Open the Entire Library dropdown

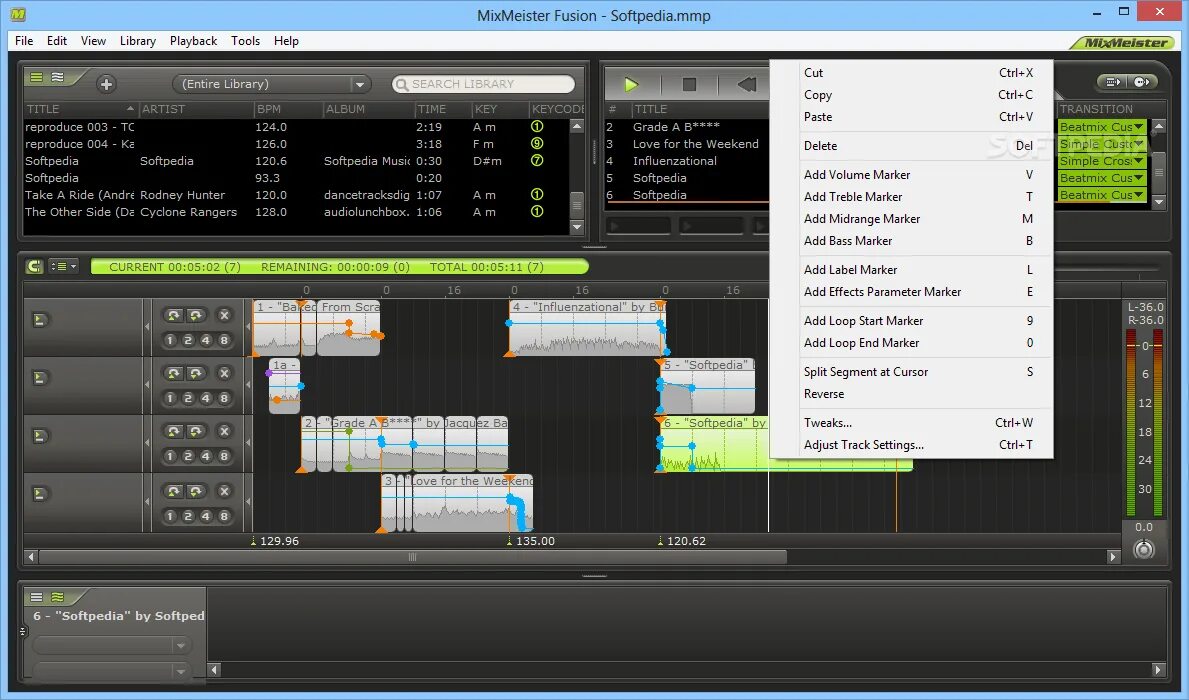(271, 84)
